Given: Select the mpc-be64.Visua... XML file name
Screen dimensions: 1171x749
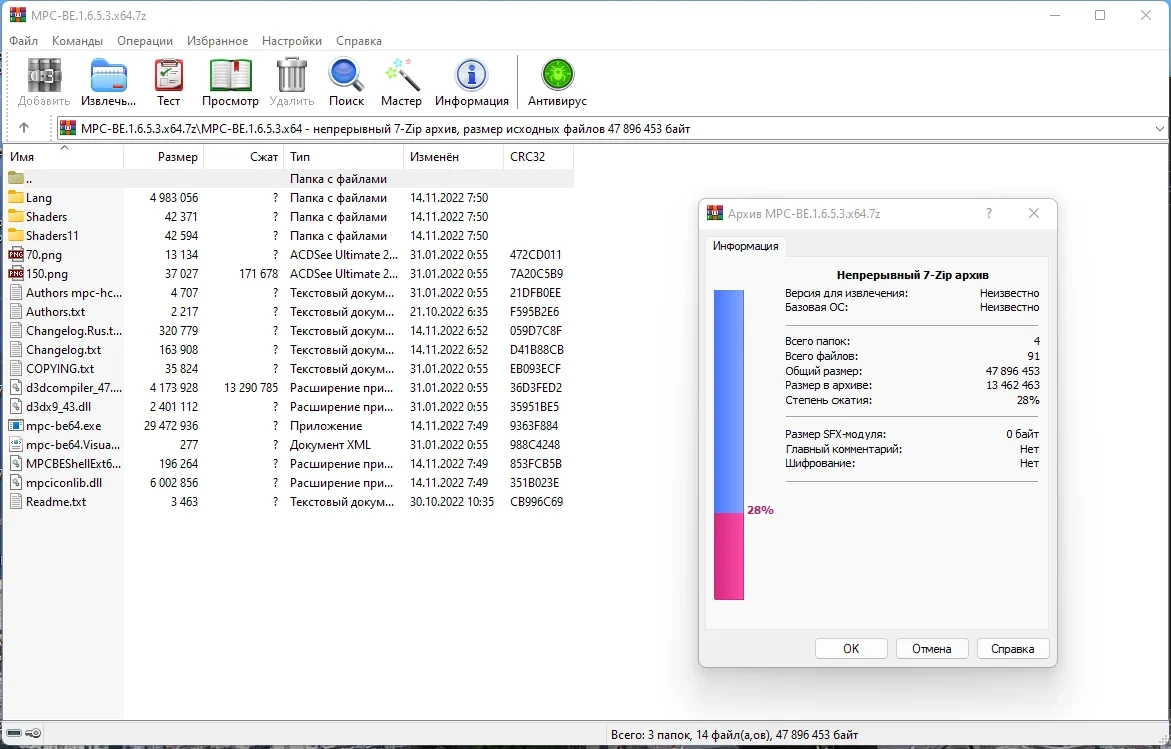Looking at the screenshot, I should coord(73,444).
